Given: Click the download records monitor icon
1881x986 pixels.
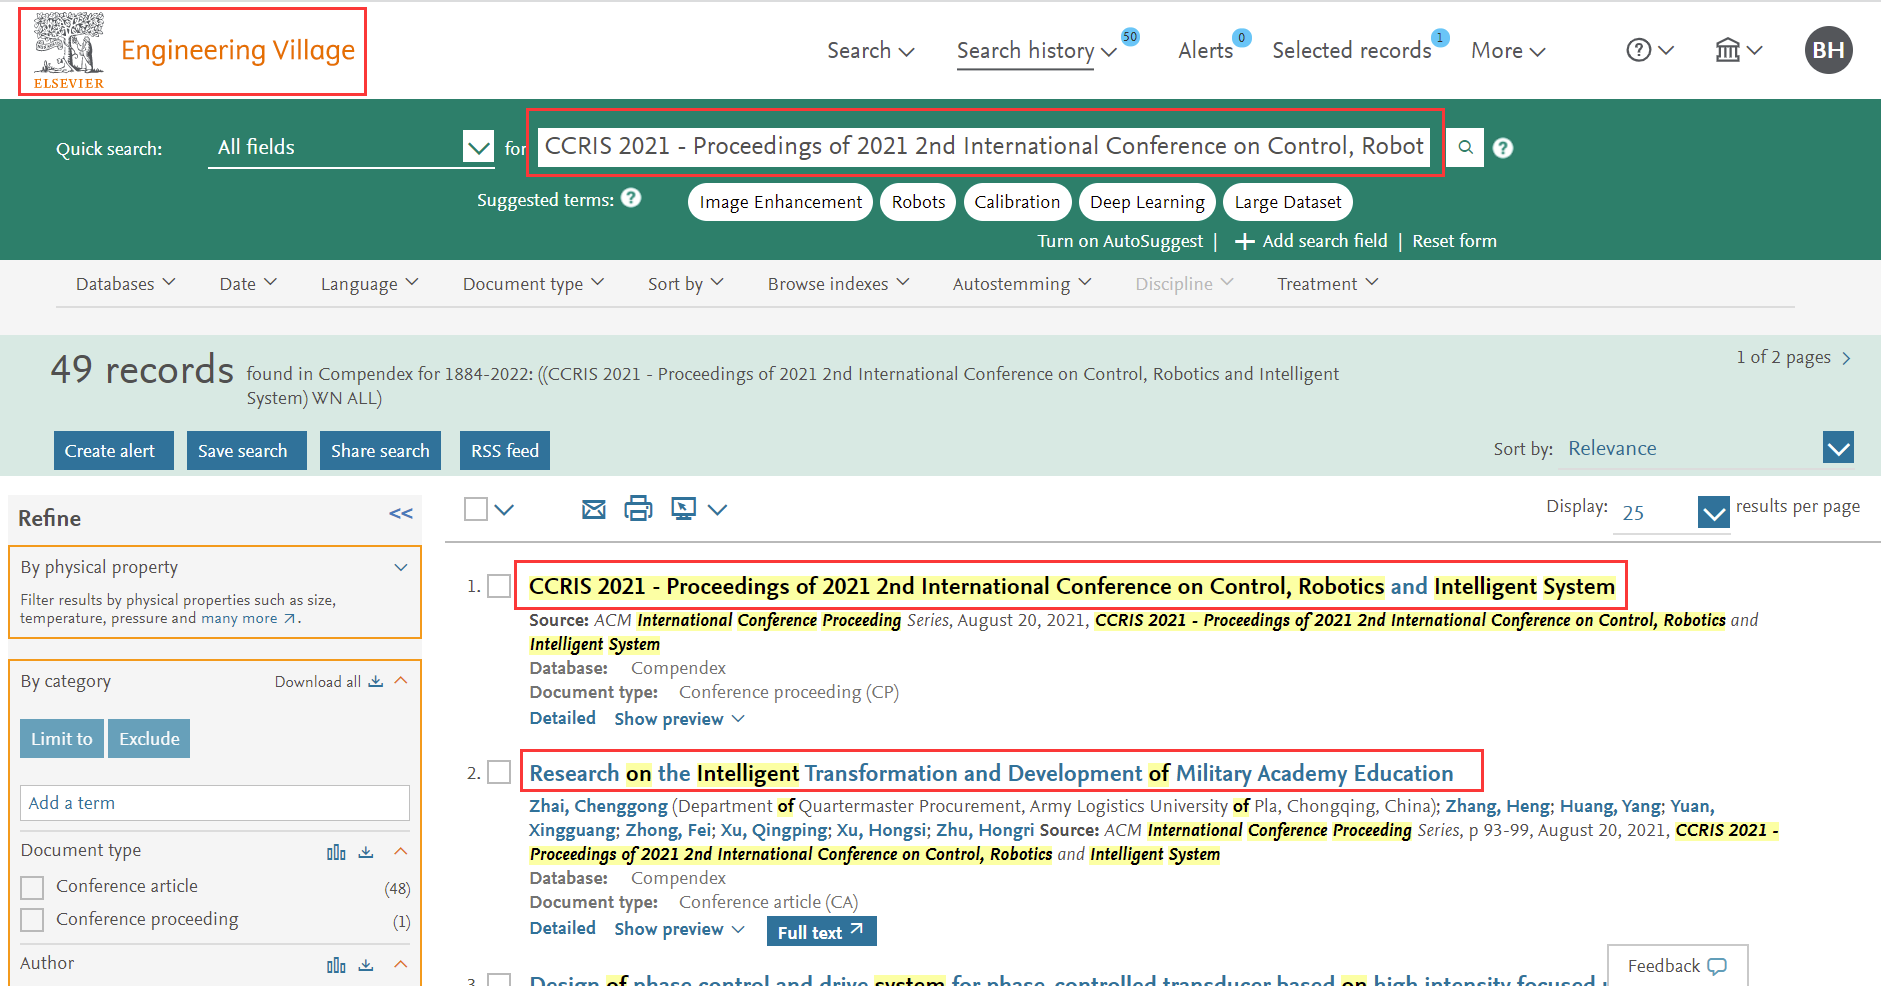Looking at the screenshot, I should coord(684,509).
